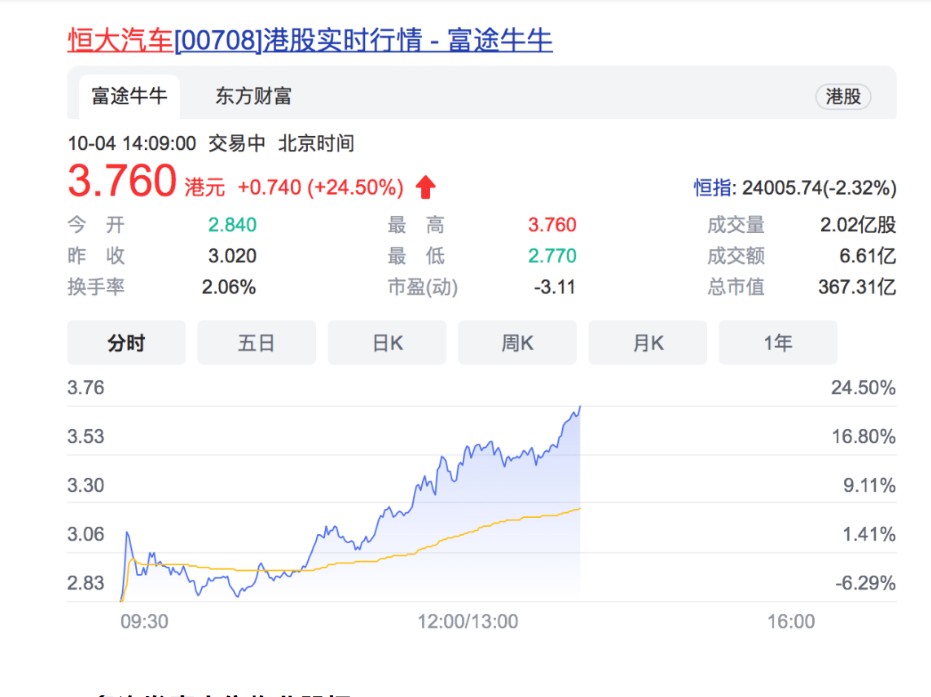Click the 交易中 trading status text
This screenshot has height=697, width=931.
(236, 144)
